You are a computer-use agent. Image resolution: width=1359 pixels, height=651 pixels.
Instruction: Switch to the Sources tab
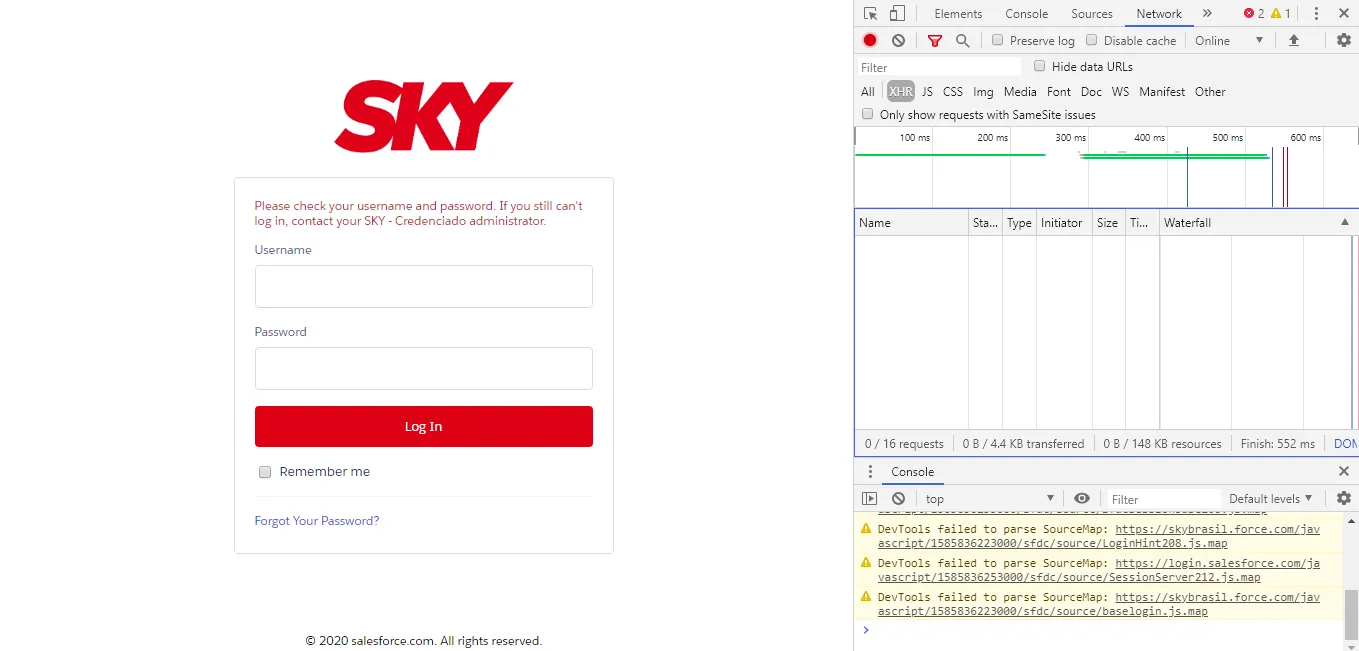(1092, 14)
